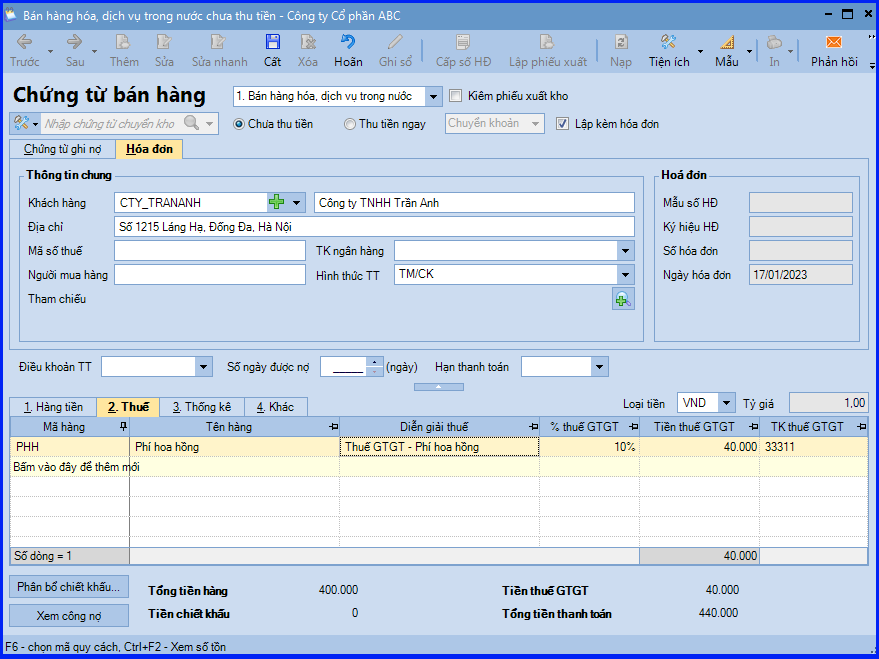This screenshot has width=879, height=659.
Task: Click the Công ty TNHH Trần Anh field
Action: [474, 202]
